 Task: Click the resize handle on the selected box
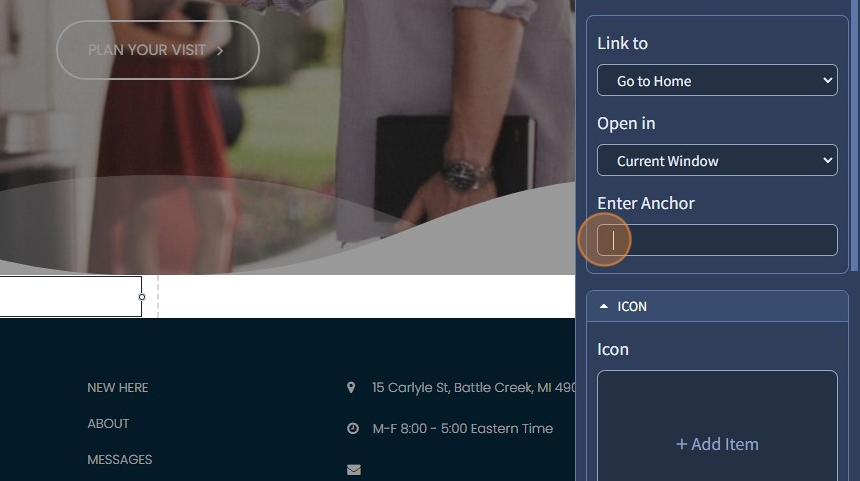point(142,297)
